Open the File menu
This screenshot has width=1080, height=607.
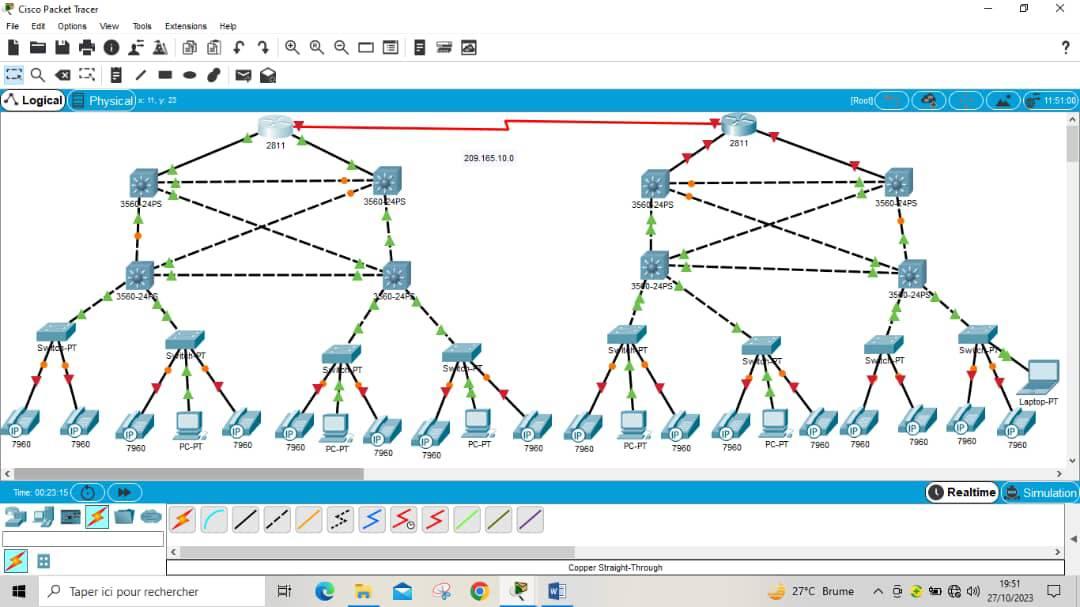pyautogui.click(x=12, y=26)
